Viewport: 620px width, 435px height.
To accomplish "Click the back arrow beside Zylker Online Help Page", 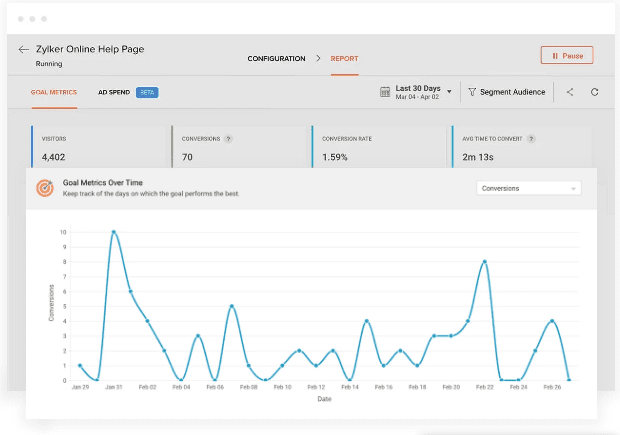I will coord(23,49).
